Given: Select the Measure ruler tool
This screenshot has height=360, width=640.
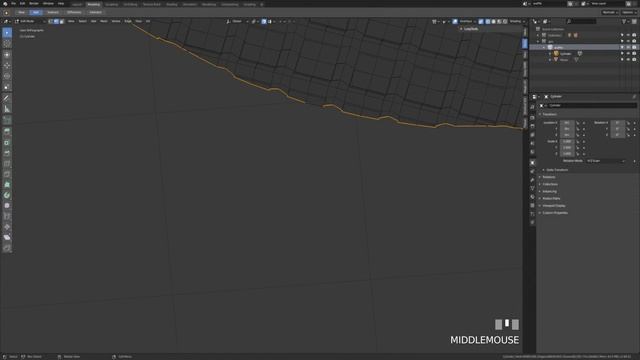Looking at the screenshot, I should tap(7, 109).
